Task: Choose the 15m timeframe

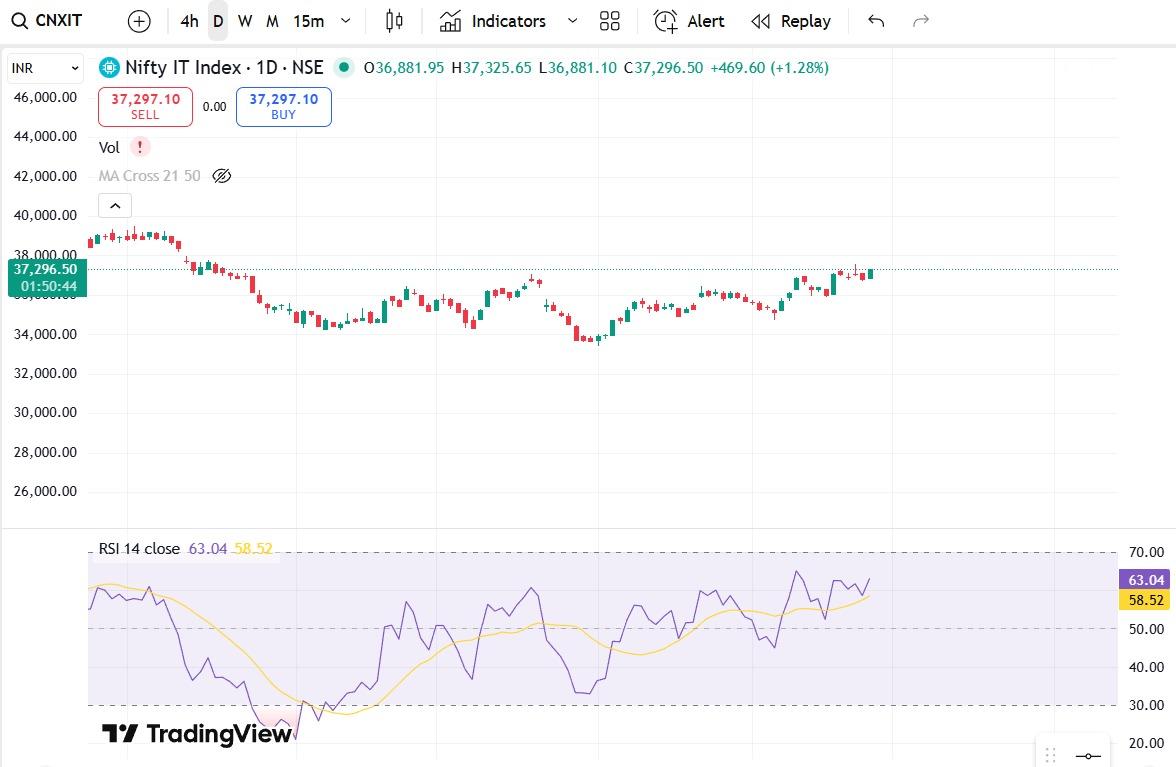Action: 308,22
